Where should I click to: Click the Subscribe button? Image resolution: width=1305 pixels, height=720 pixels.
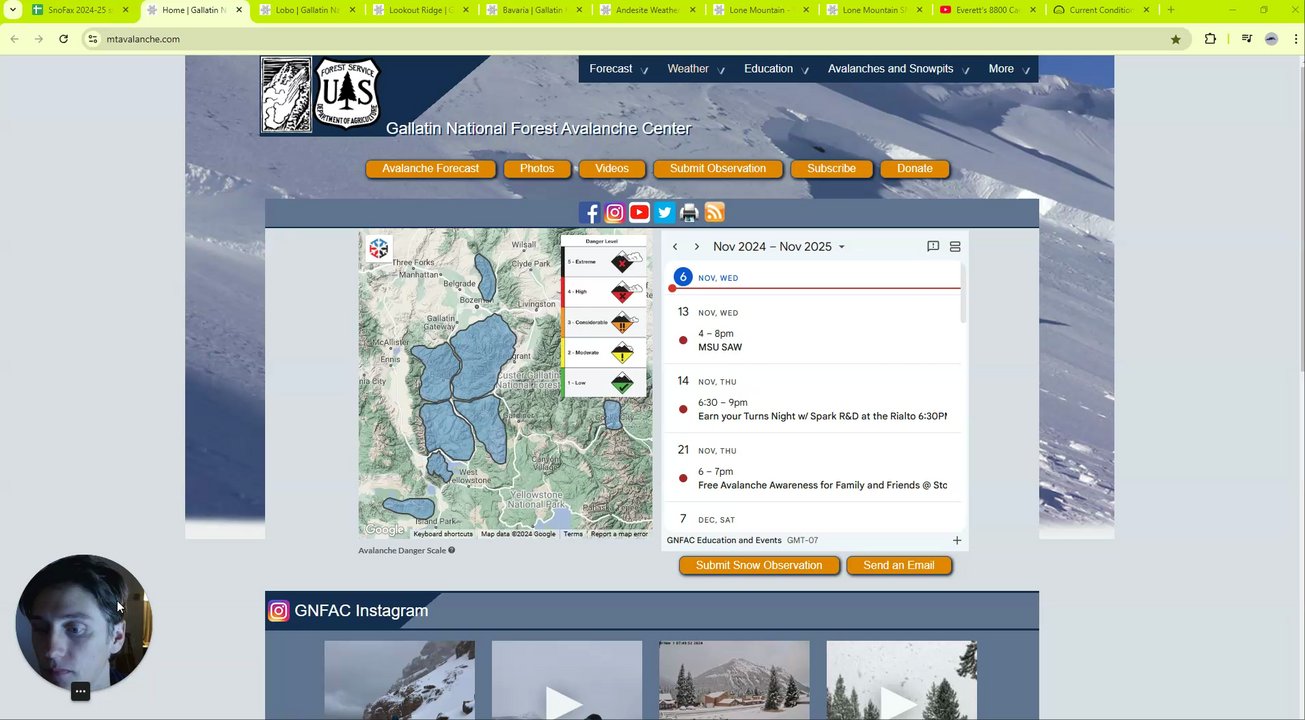click(x=831, y=169)
